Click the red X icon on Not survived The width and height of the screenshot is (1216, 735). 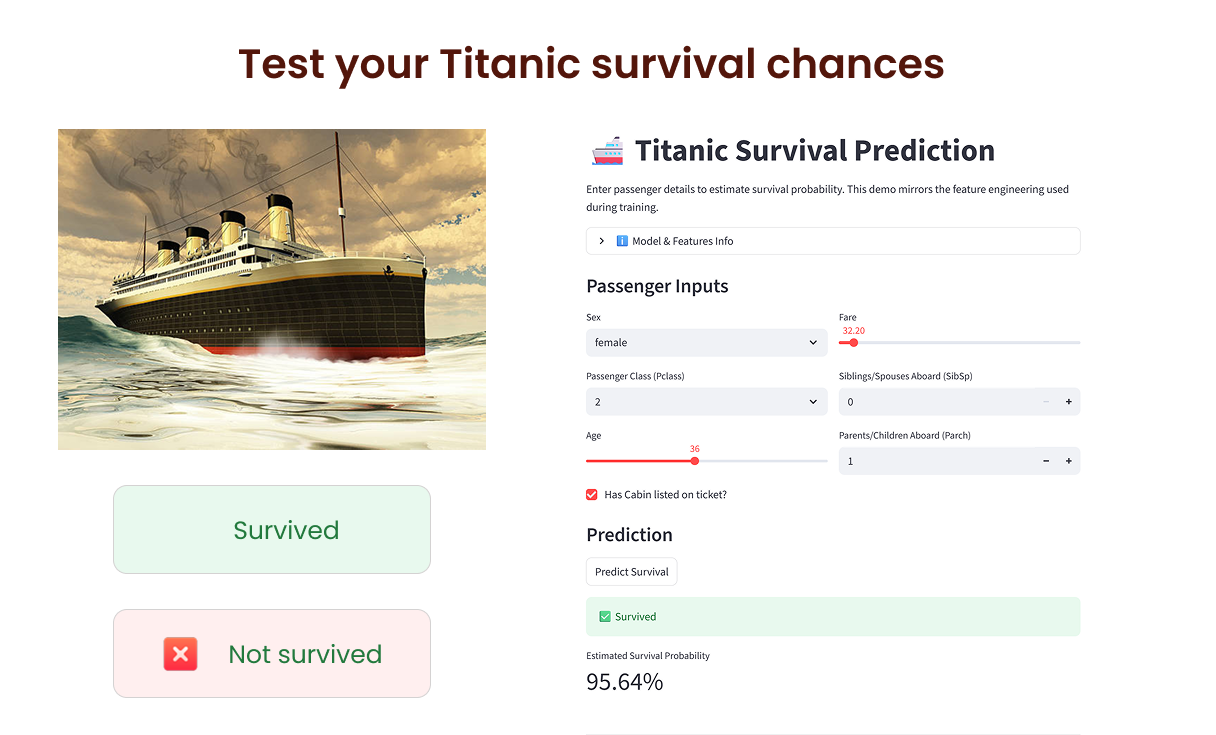pyautogui.click(x=180, y=654)
